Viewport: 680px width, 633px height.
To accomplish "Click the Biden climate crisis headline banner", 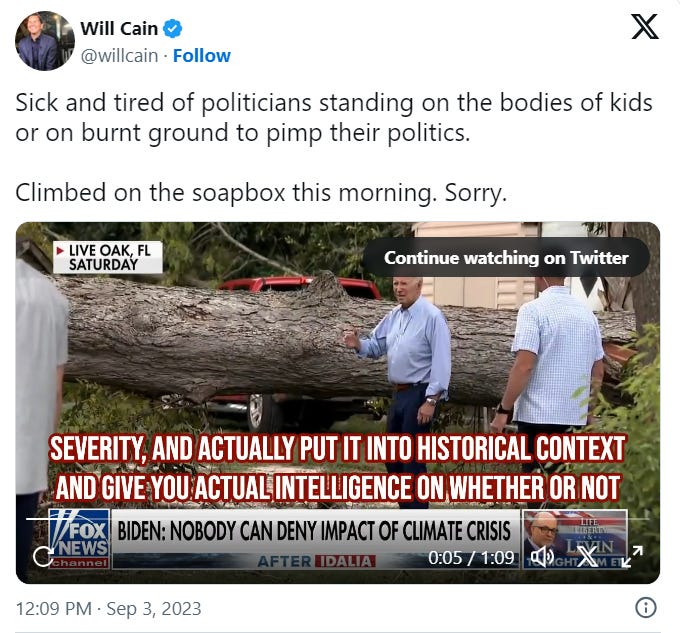I will click(315, 531).
